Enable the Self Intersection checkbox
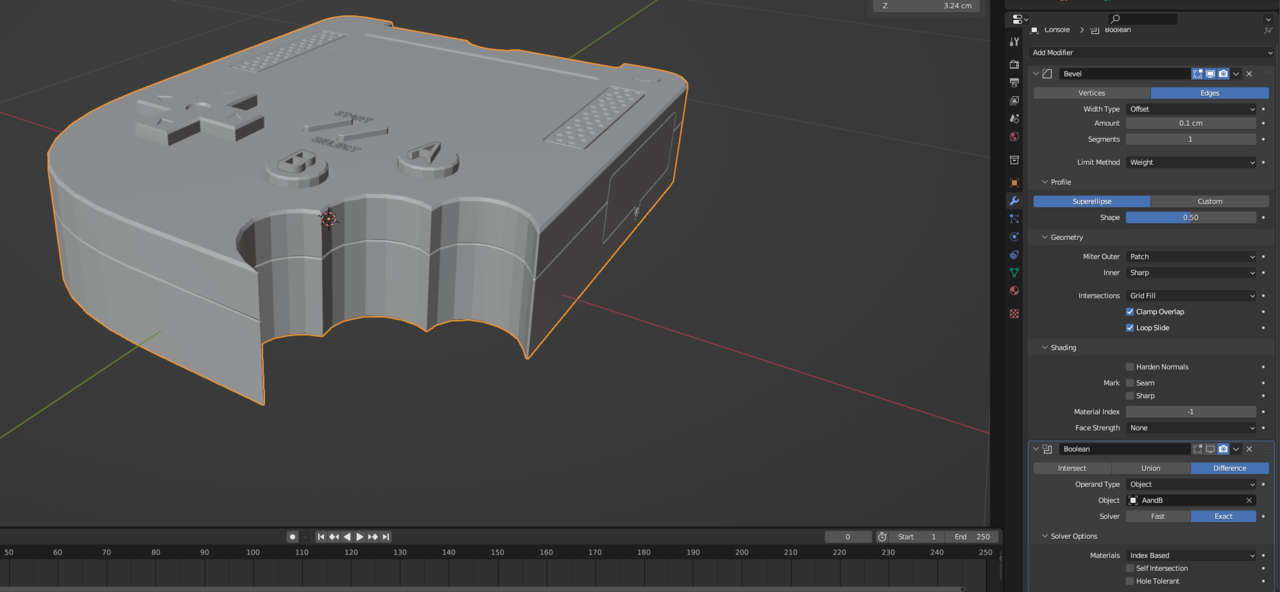The image size is (1280, 592). coord(1130,569)
